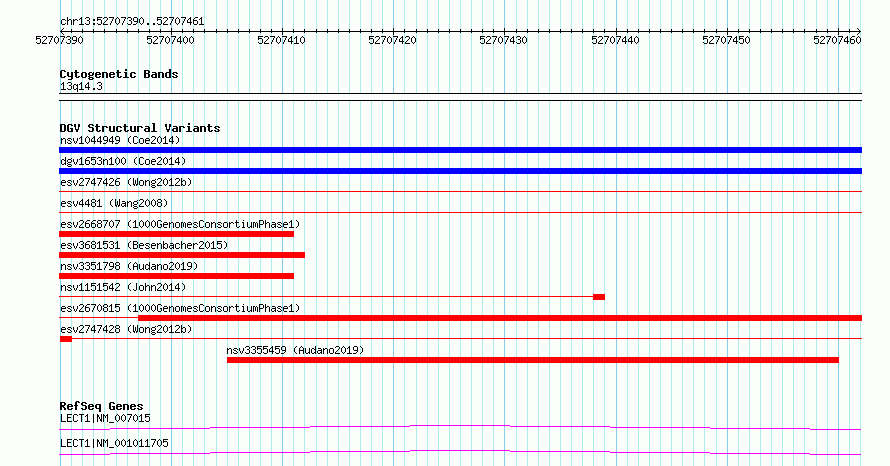This screenshot has width=890, height=466.
Task: Click nsv3355459 (Audano2019) label
Action: point(295,350)
